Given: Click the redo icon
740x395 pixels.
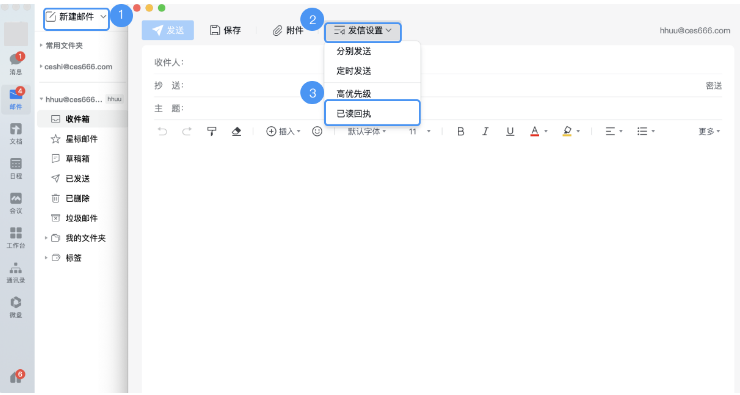Looking at the screenshot, I should pos(187,131).
